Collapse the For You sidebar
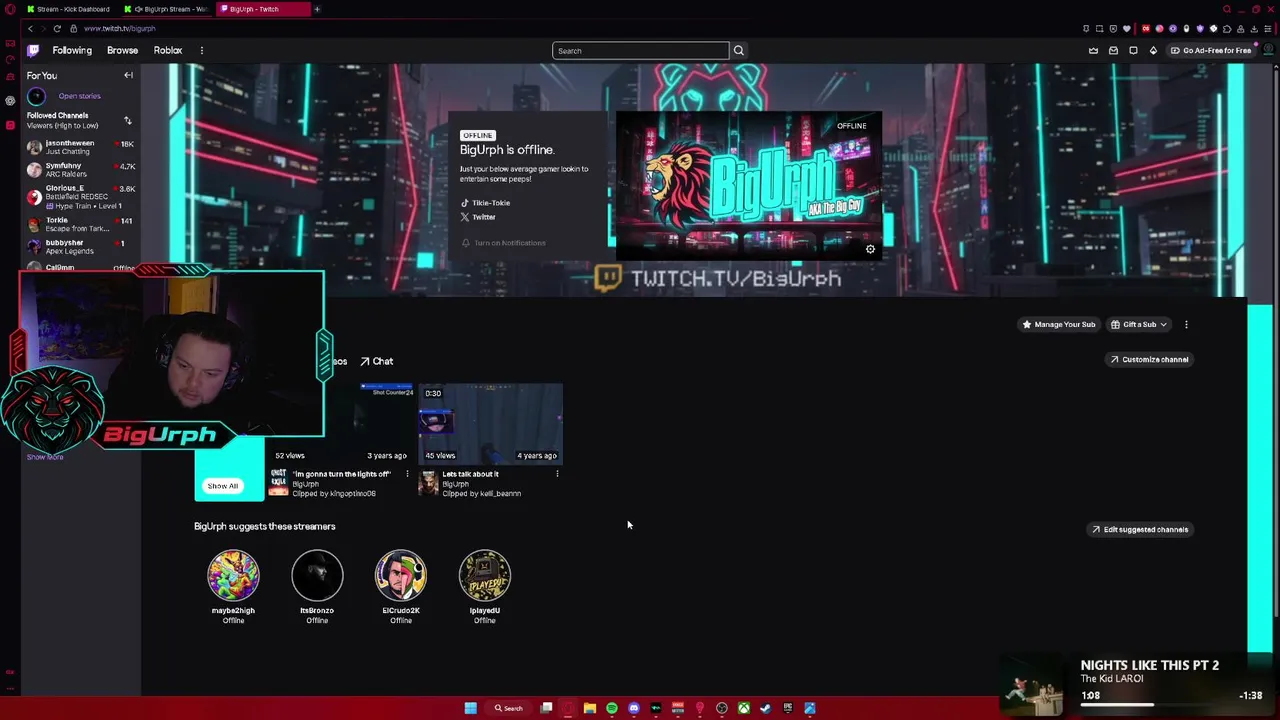The width and height of the screenshot is (1280, 720). (128, 75)
